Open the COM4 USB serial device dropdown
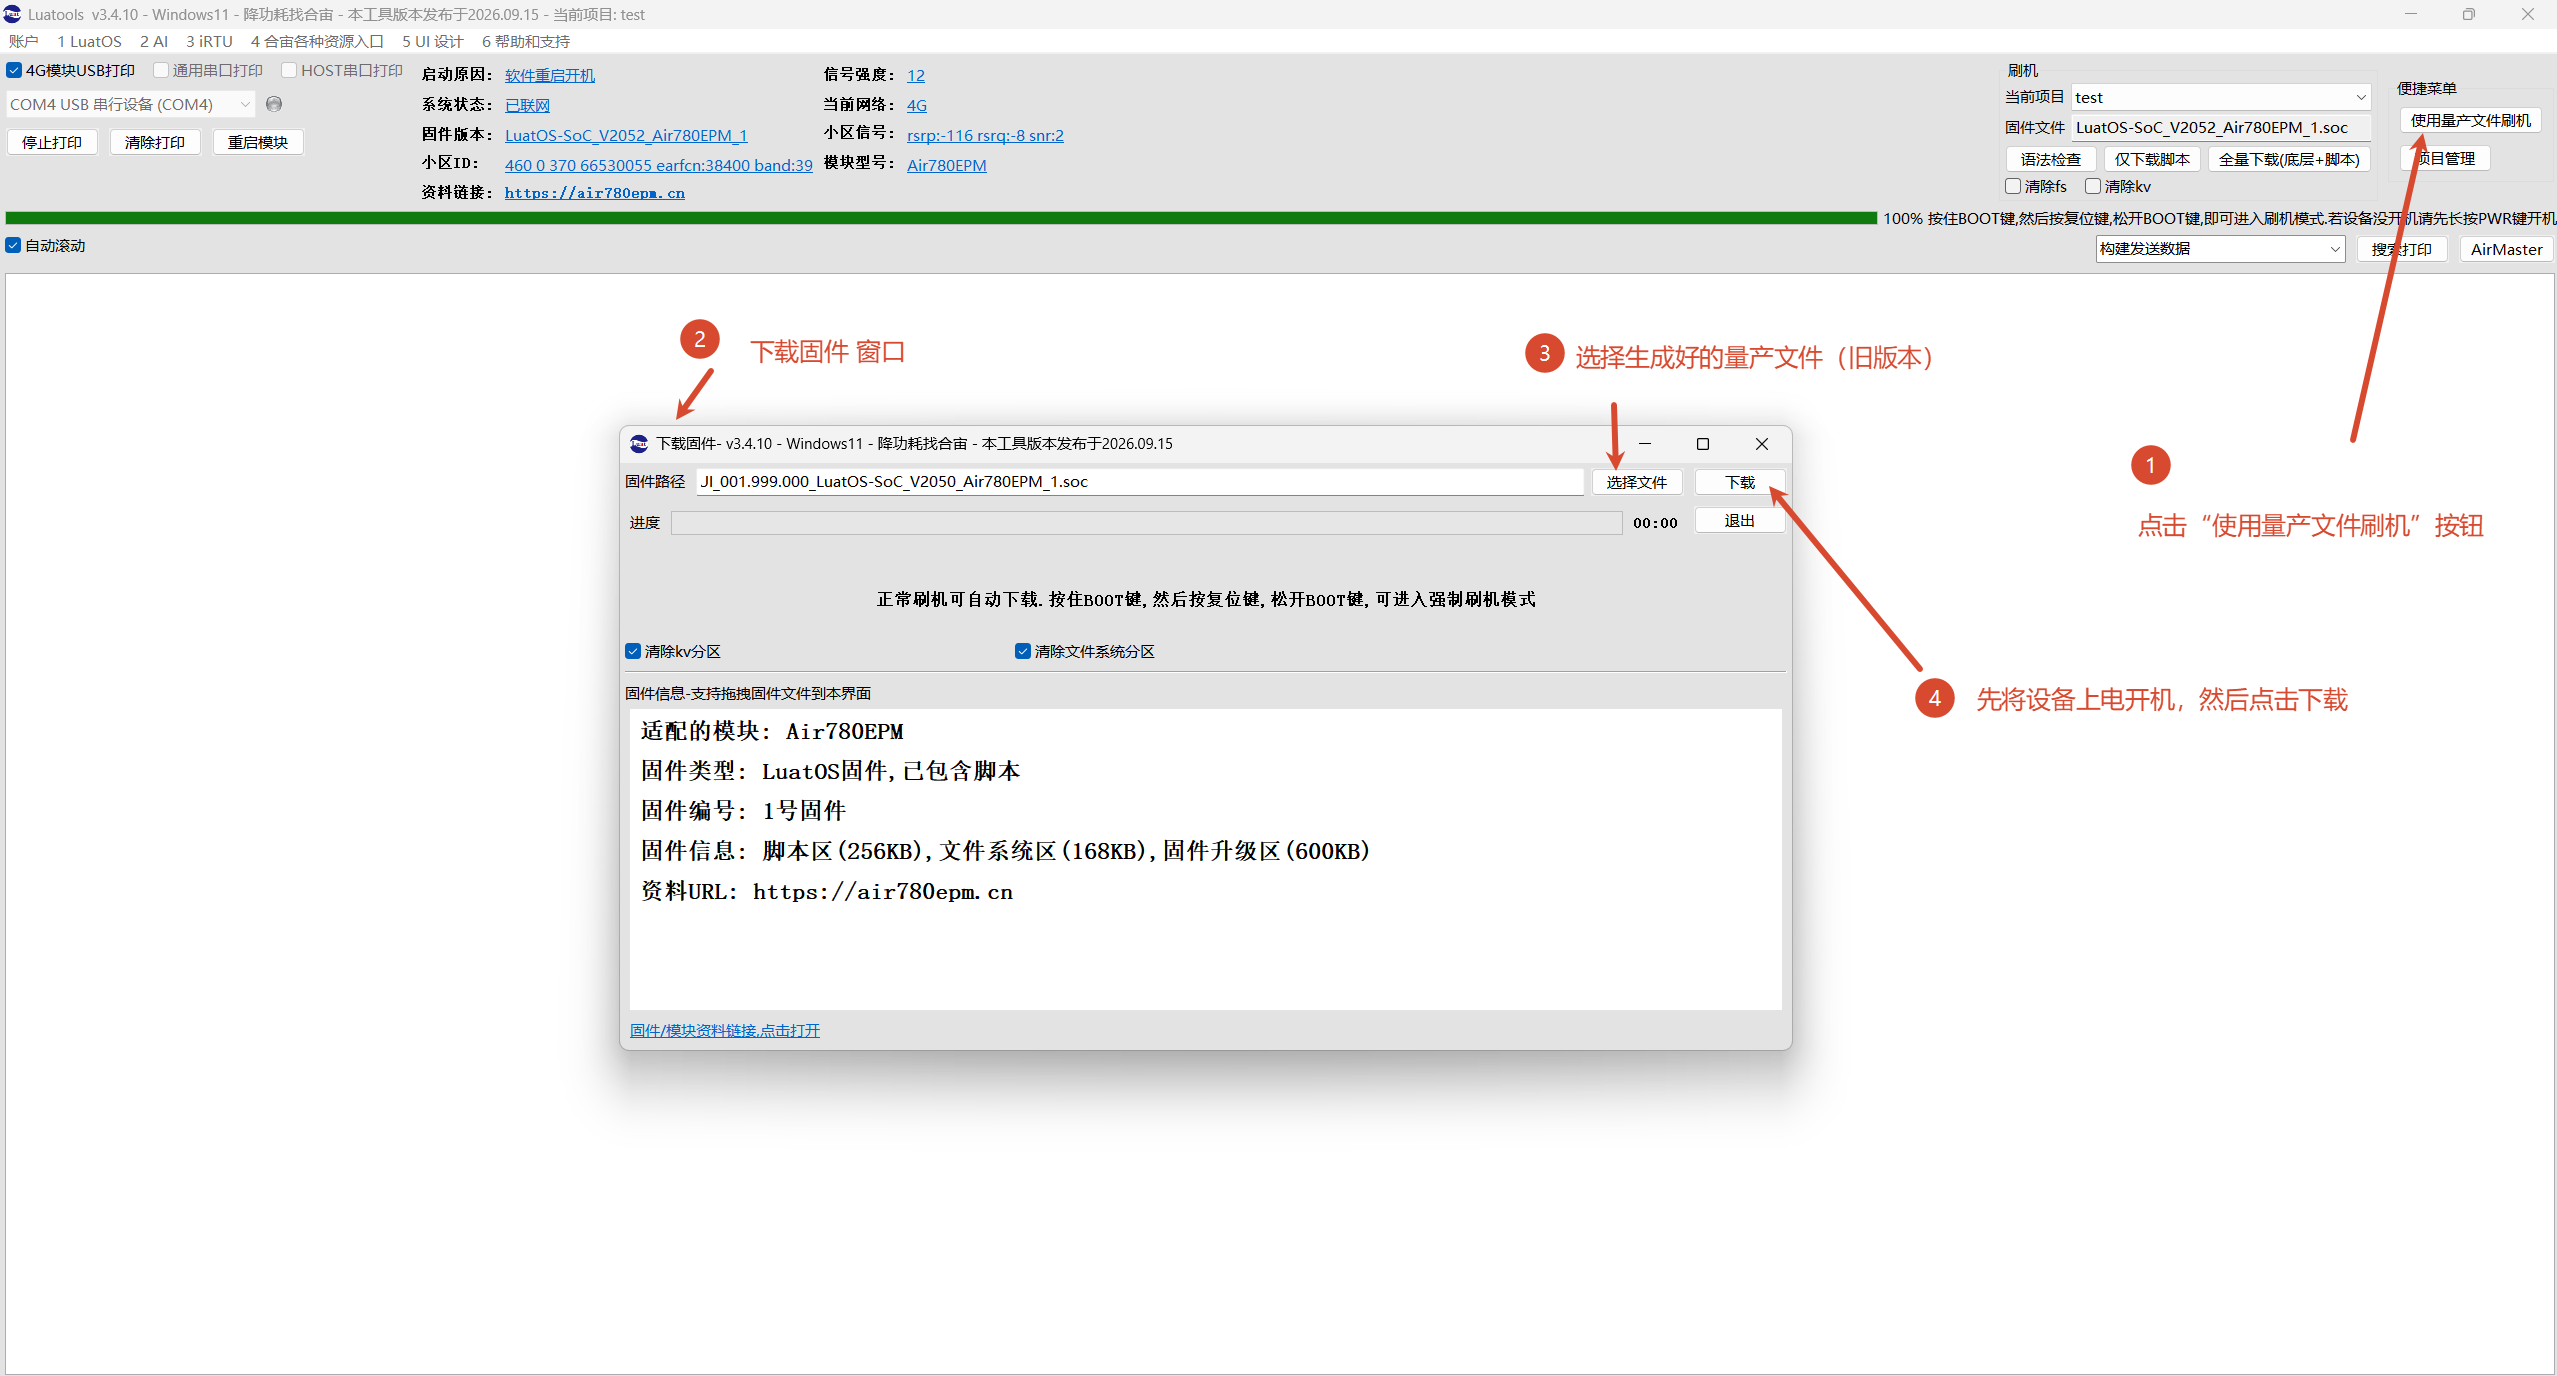 coord(130,104)
